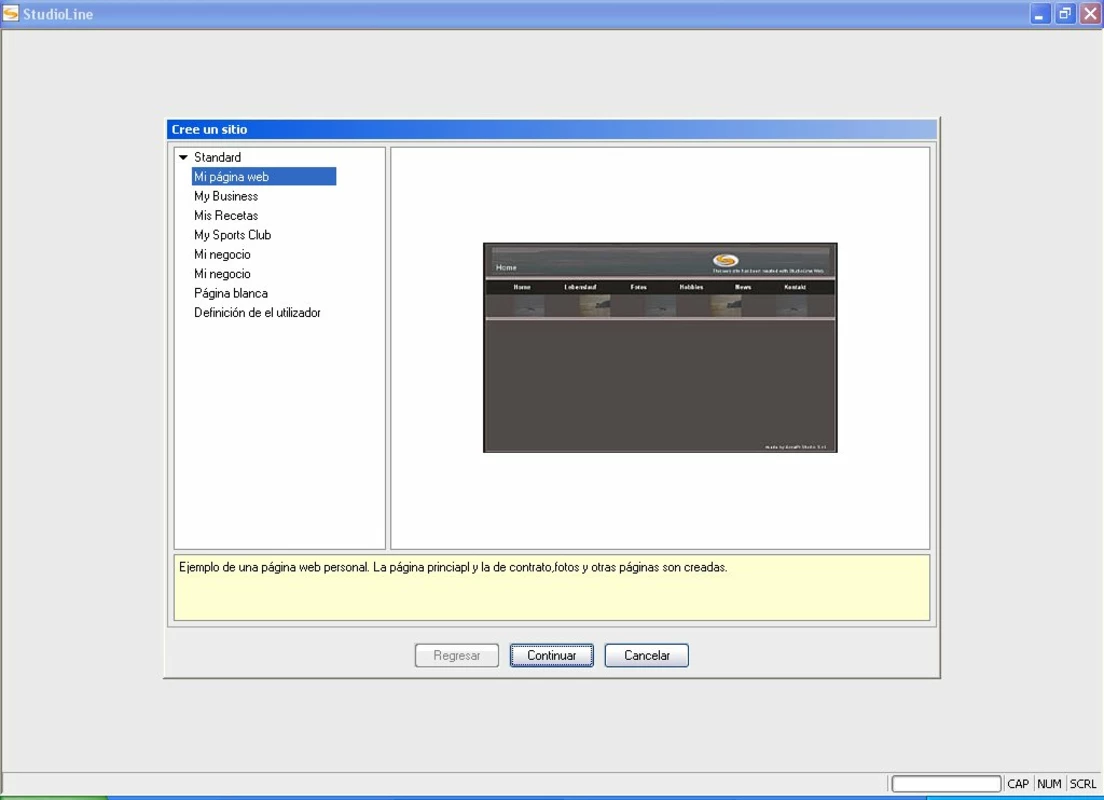The width and height of the screenshot is (1104, 800).
Task: Dismiss the dialog with Cancelar
Action: click(646, 656)
